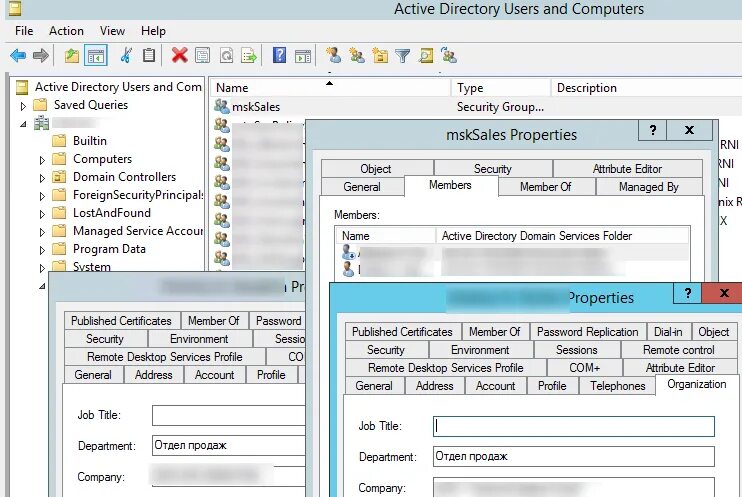Click Help button on mskSales Properties title bar
The width and height of the screenshot is (742, 497).
653,130
